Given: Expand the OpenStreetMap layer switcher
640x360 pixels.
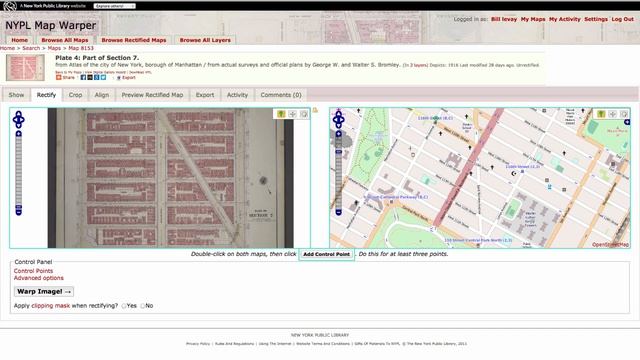Looking at the screenshot, I should click(627, 122).
